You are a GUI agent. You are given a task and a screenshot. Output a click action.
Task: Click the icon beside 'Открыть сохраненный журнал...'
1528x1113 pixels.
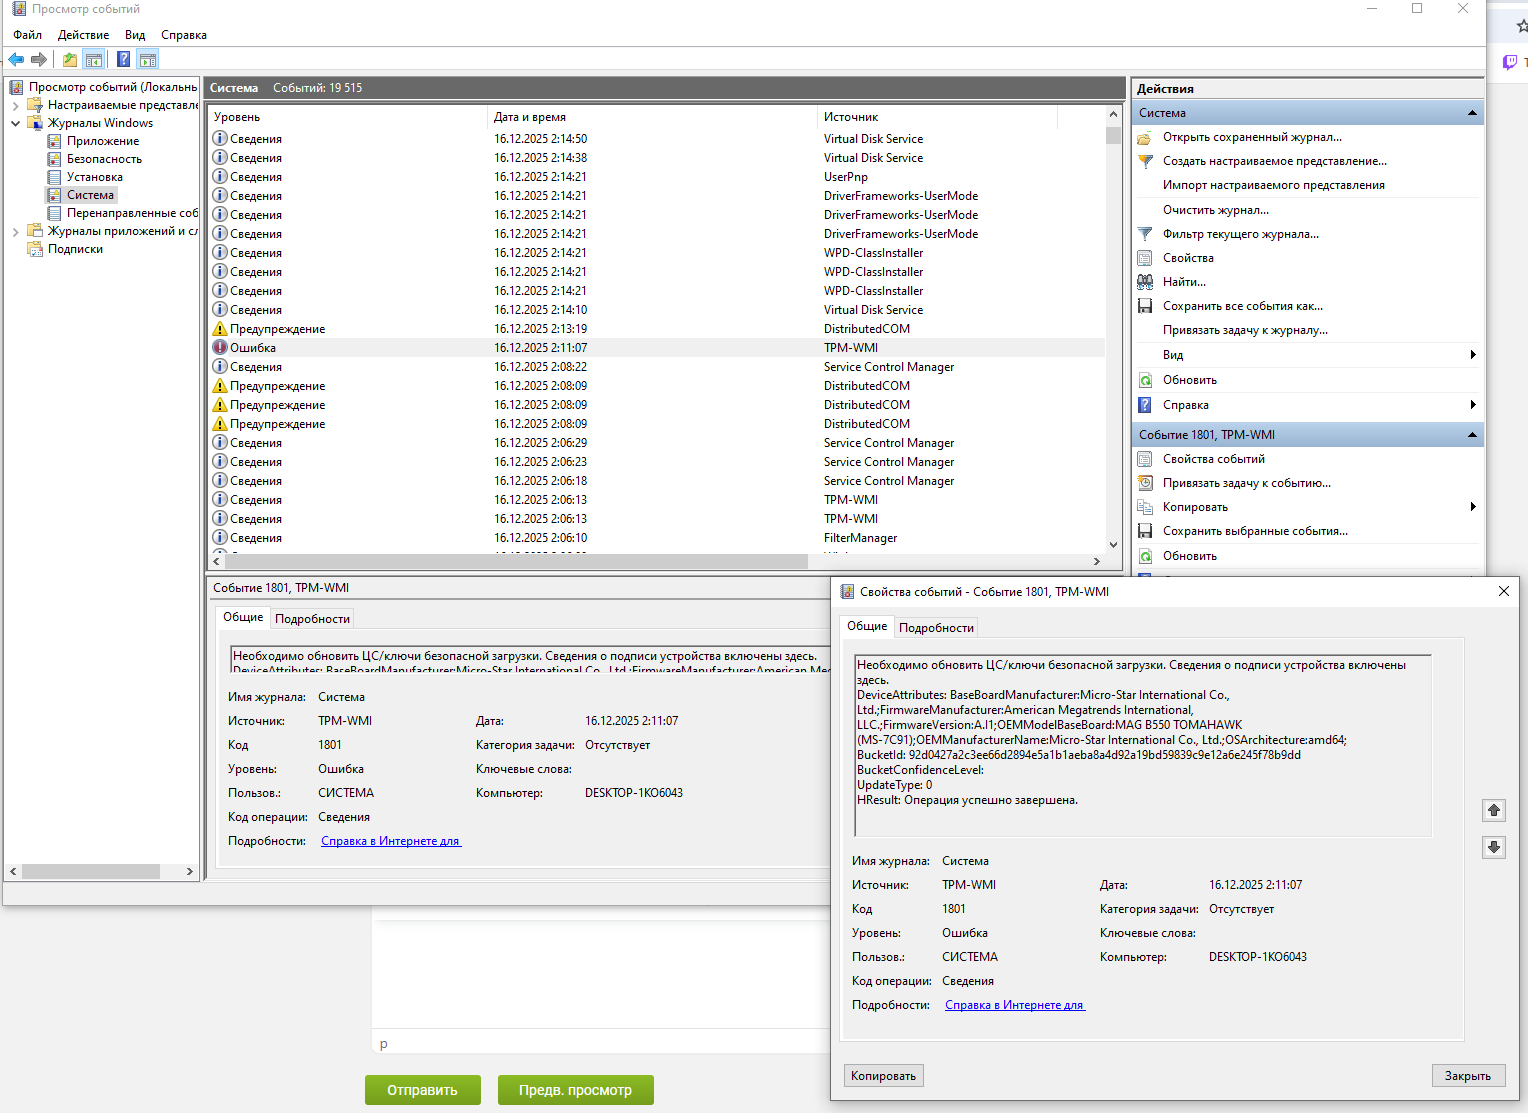[x=1145, y=138]
